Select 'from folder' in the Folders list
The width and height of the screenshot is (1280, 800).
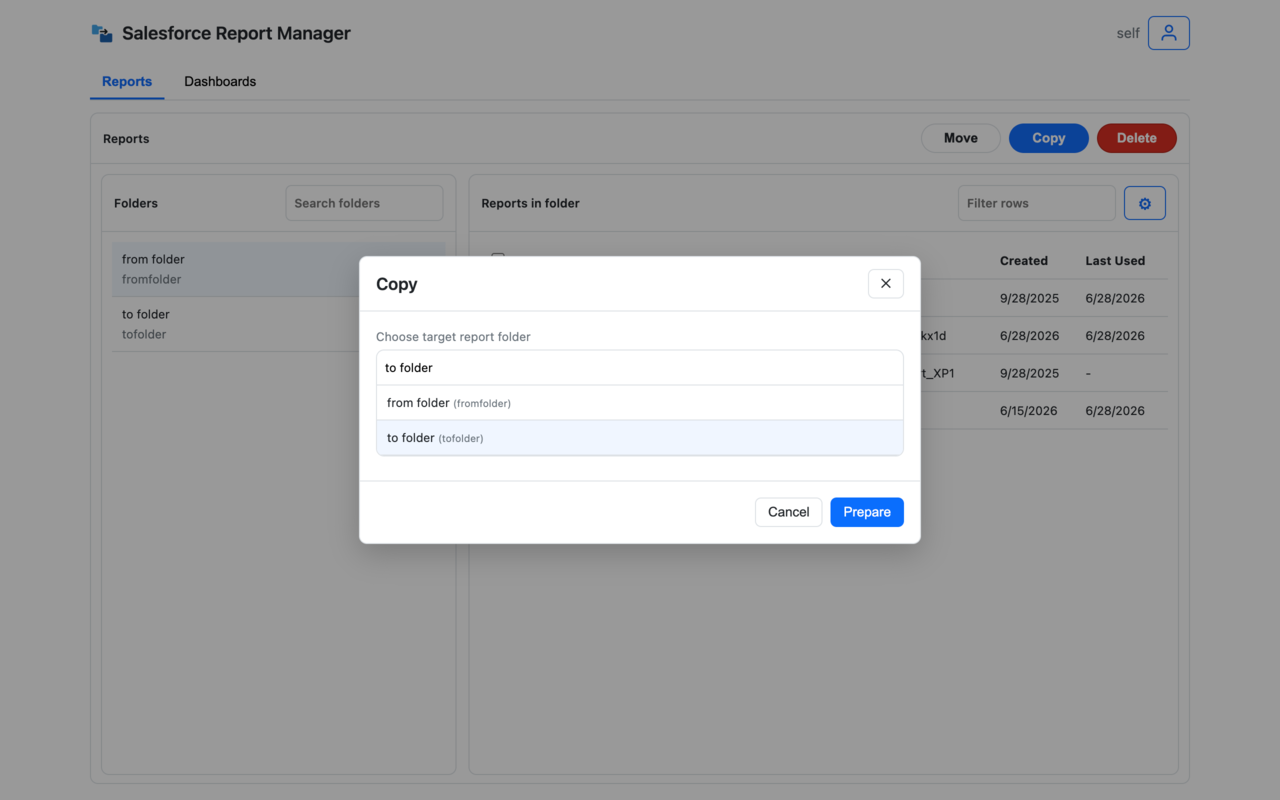tap(278, 269)
